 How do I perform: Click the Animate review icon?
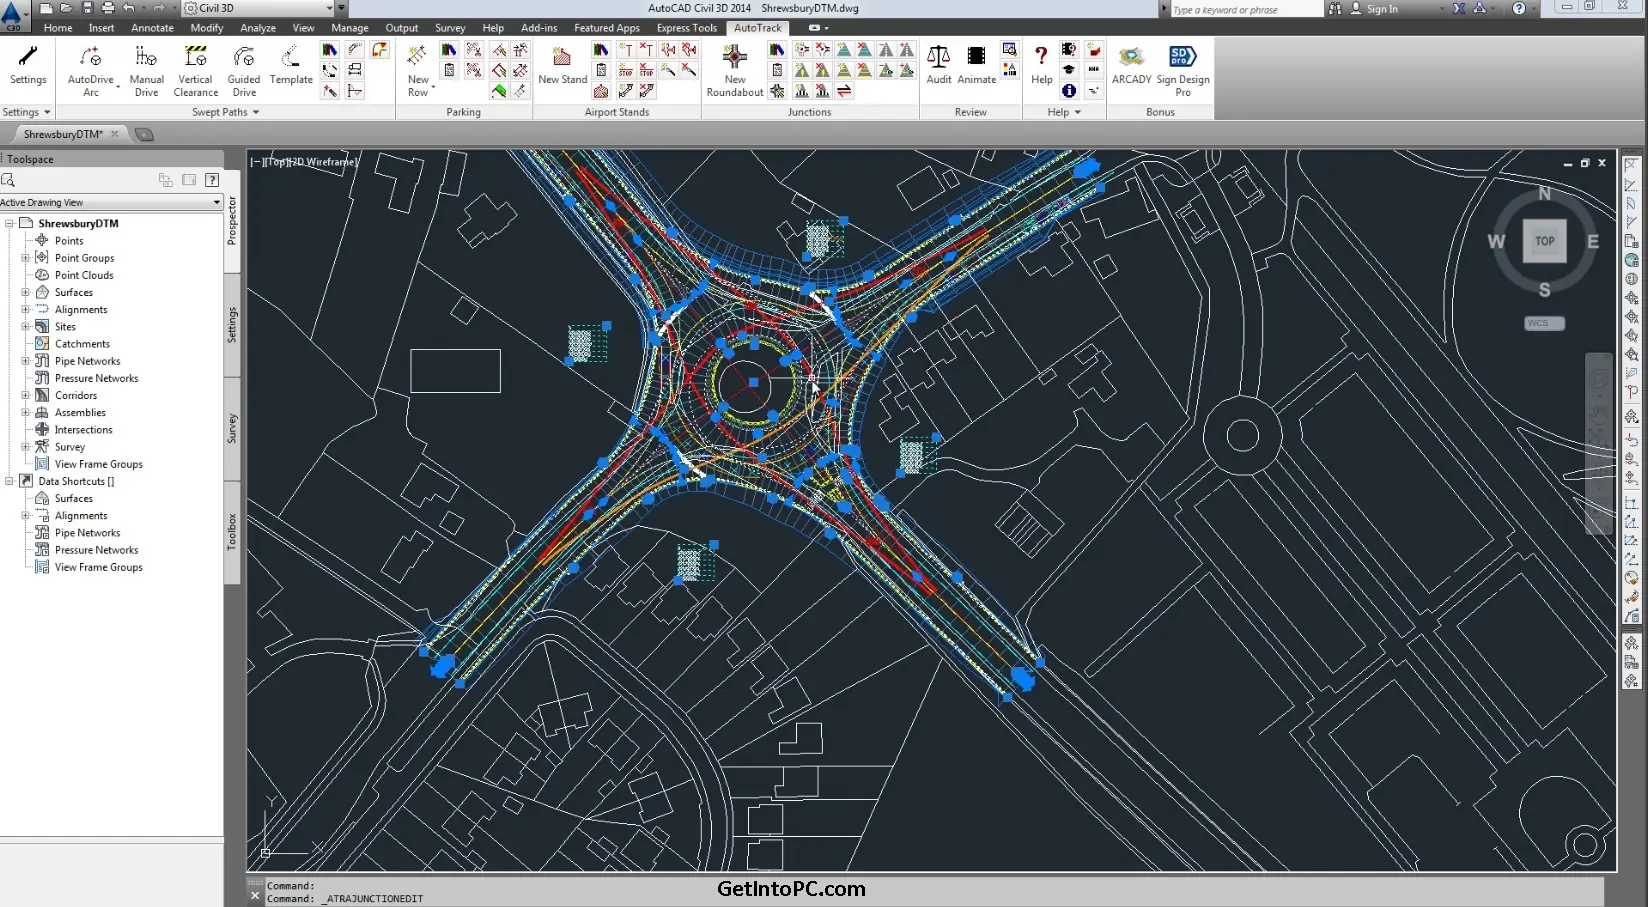point(976,58)
